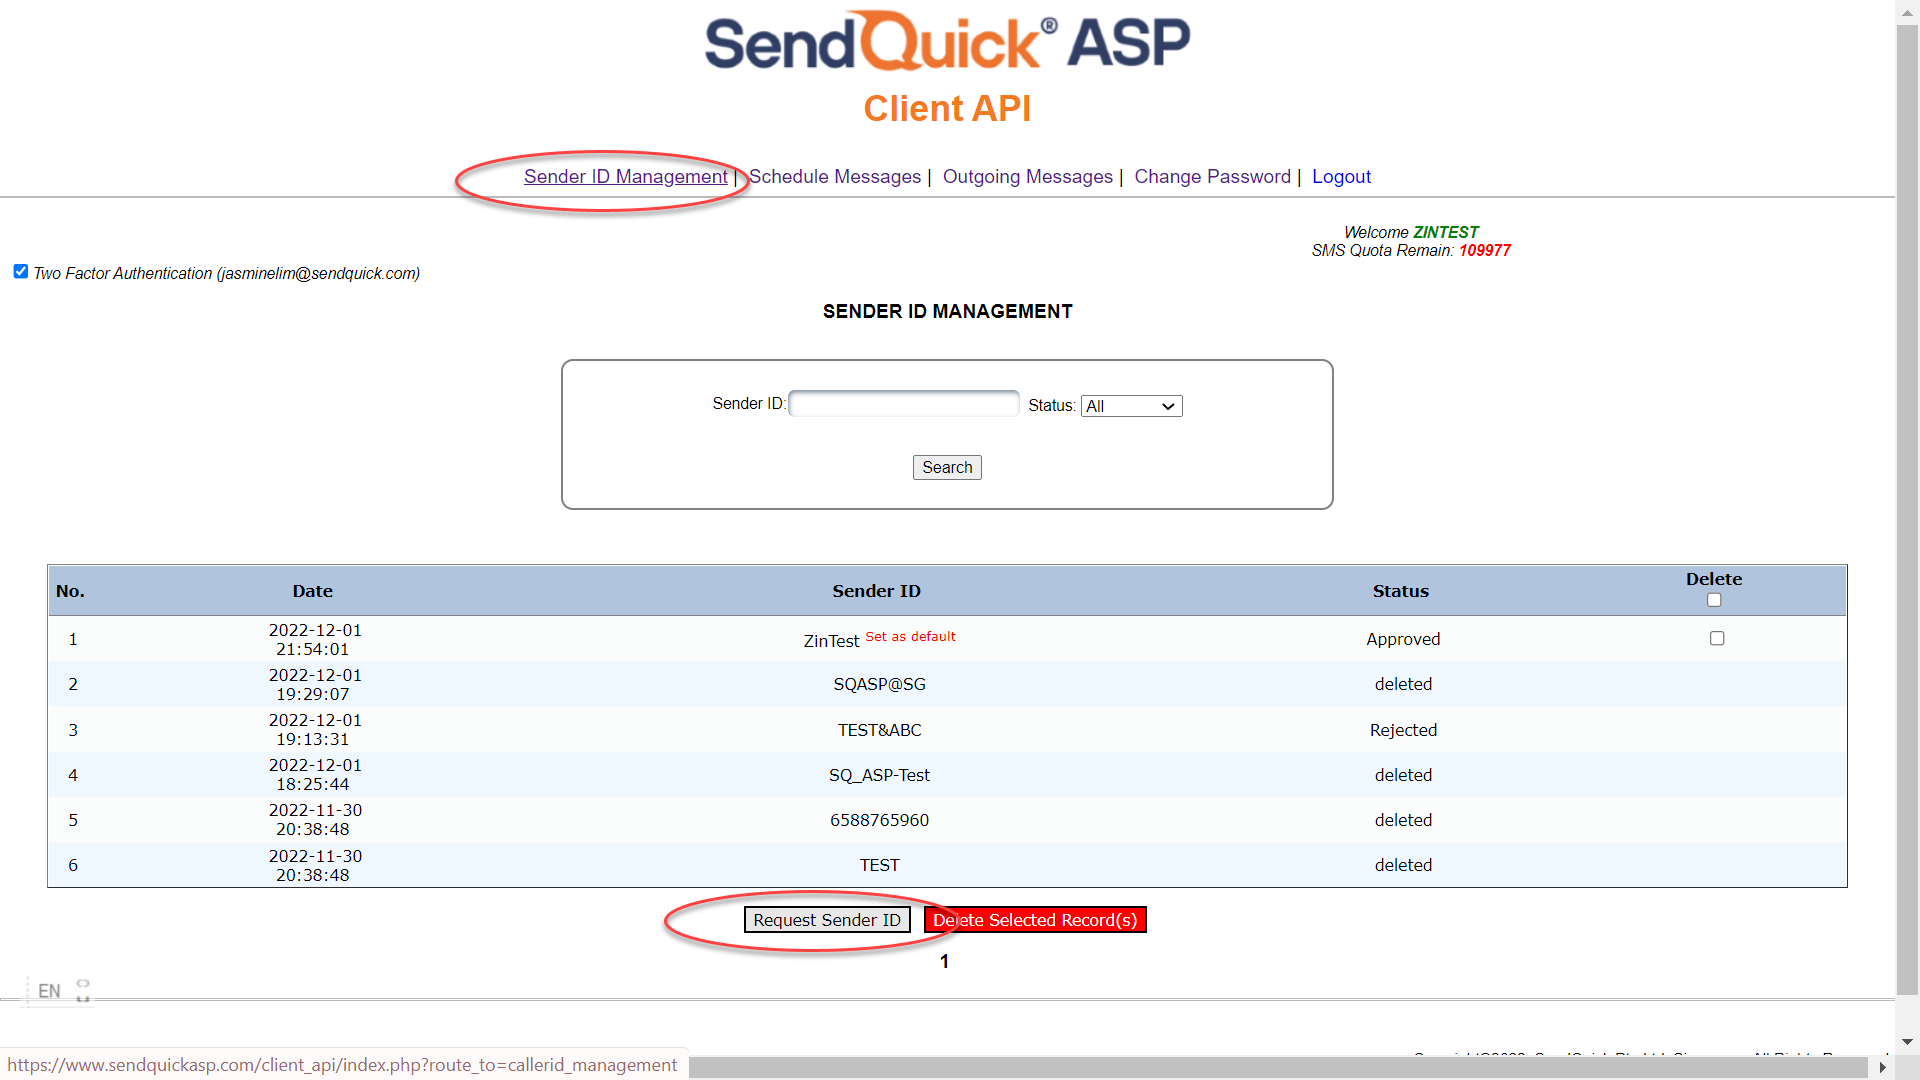Select SQ_ASP-Test sender ID cell

(x=879, y=775)
